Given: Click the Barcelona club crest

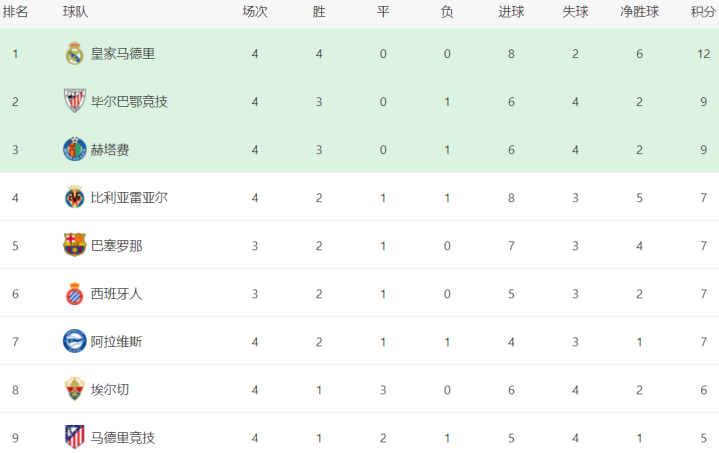Looking at the screenshot, I should pos(74,245).
